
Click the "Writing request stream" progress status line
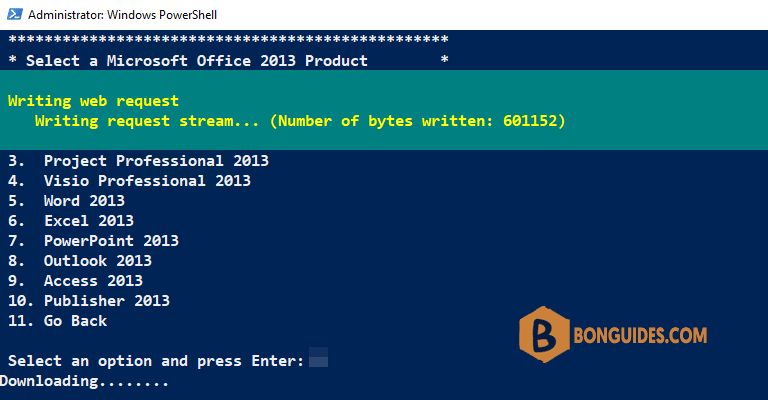pyautogui.click(x=300, y=121)
